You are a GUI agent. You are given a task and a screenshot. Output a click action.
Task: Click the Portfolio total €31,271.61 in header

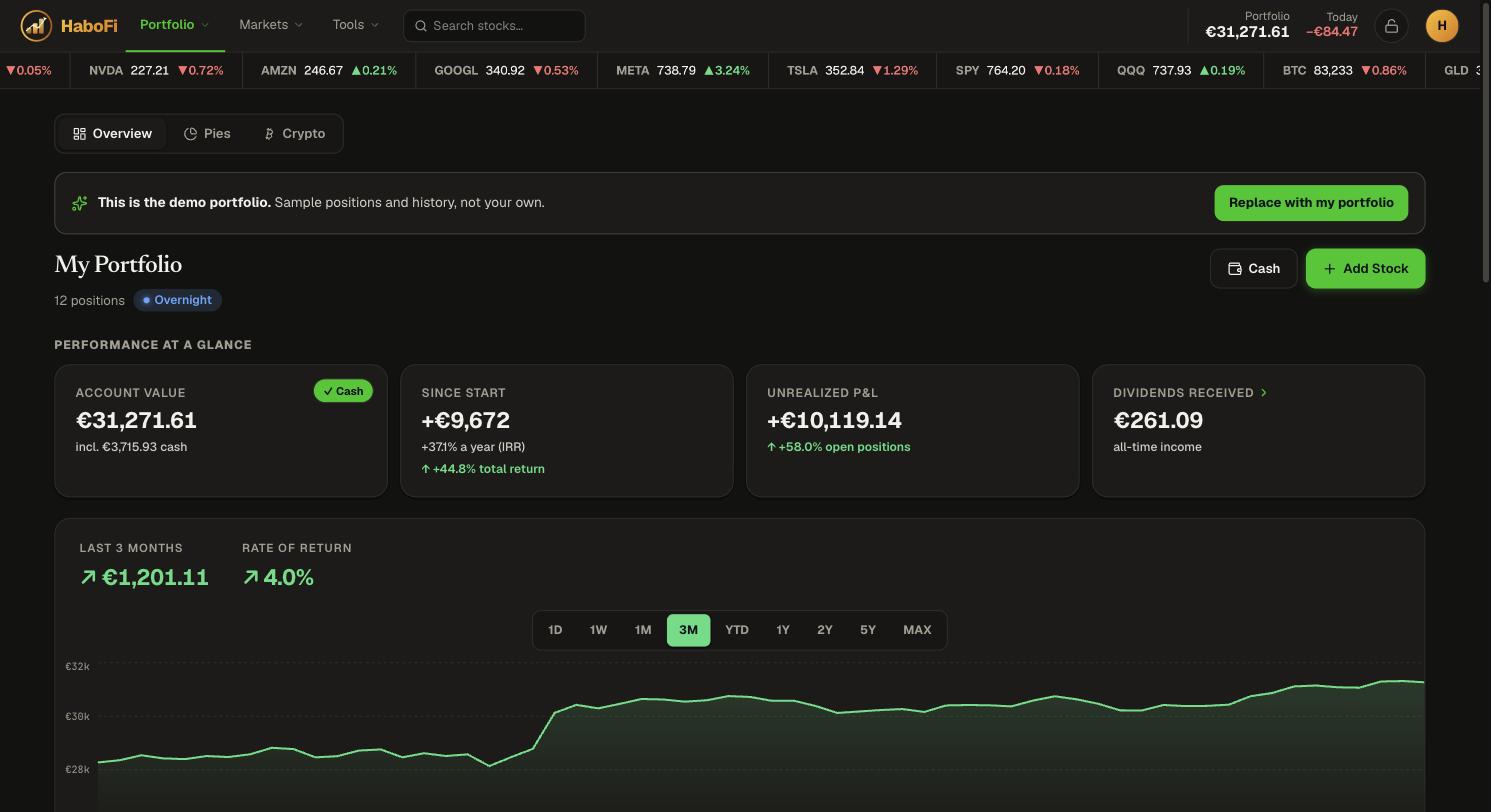[x=1247, y=32]
